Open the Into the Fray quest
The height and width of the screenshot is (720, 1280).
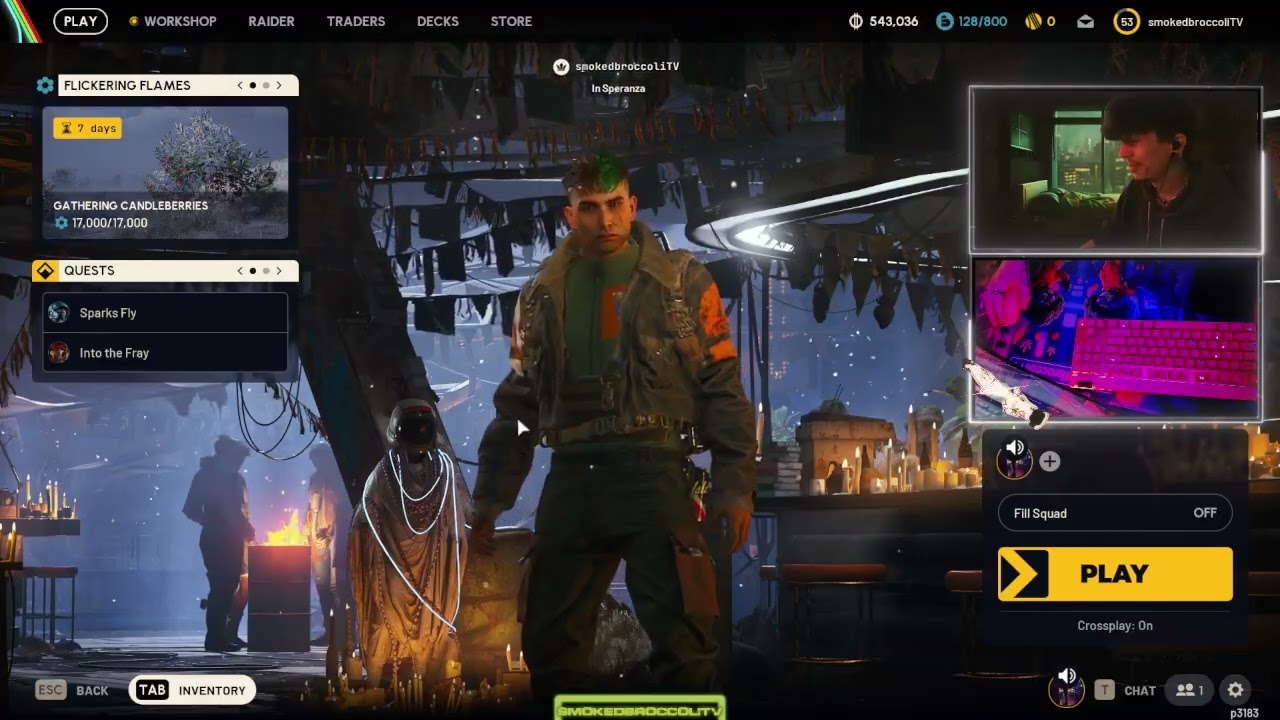(165, 353)
